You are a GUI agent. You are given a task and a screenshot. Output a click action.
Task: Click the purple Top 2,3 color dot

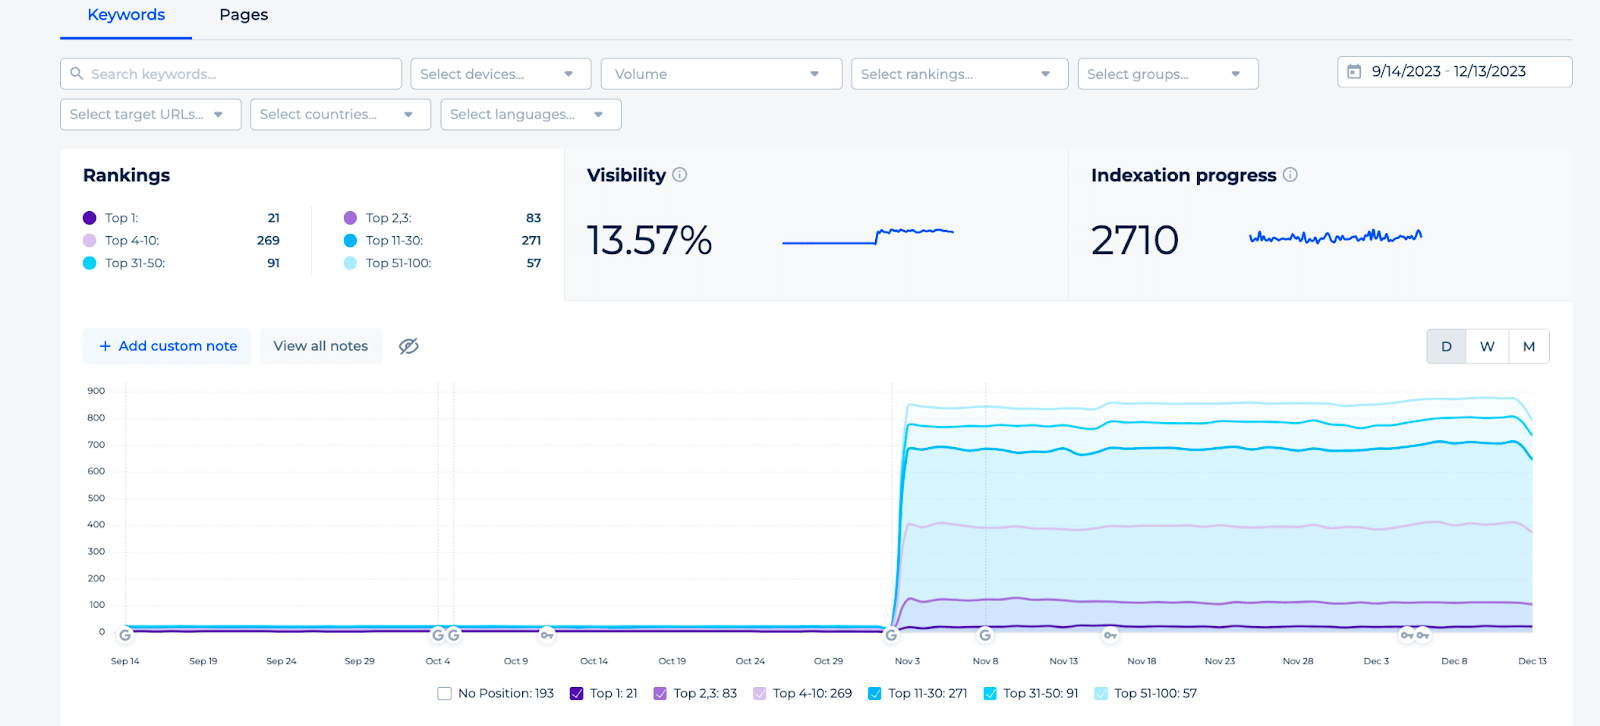[x=350, y=218]
